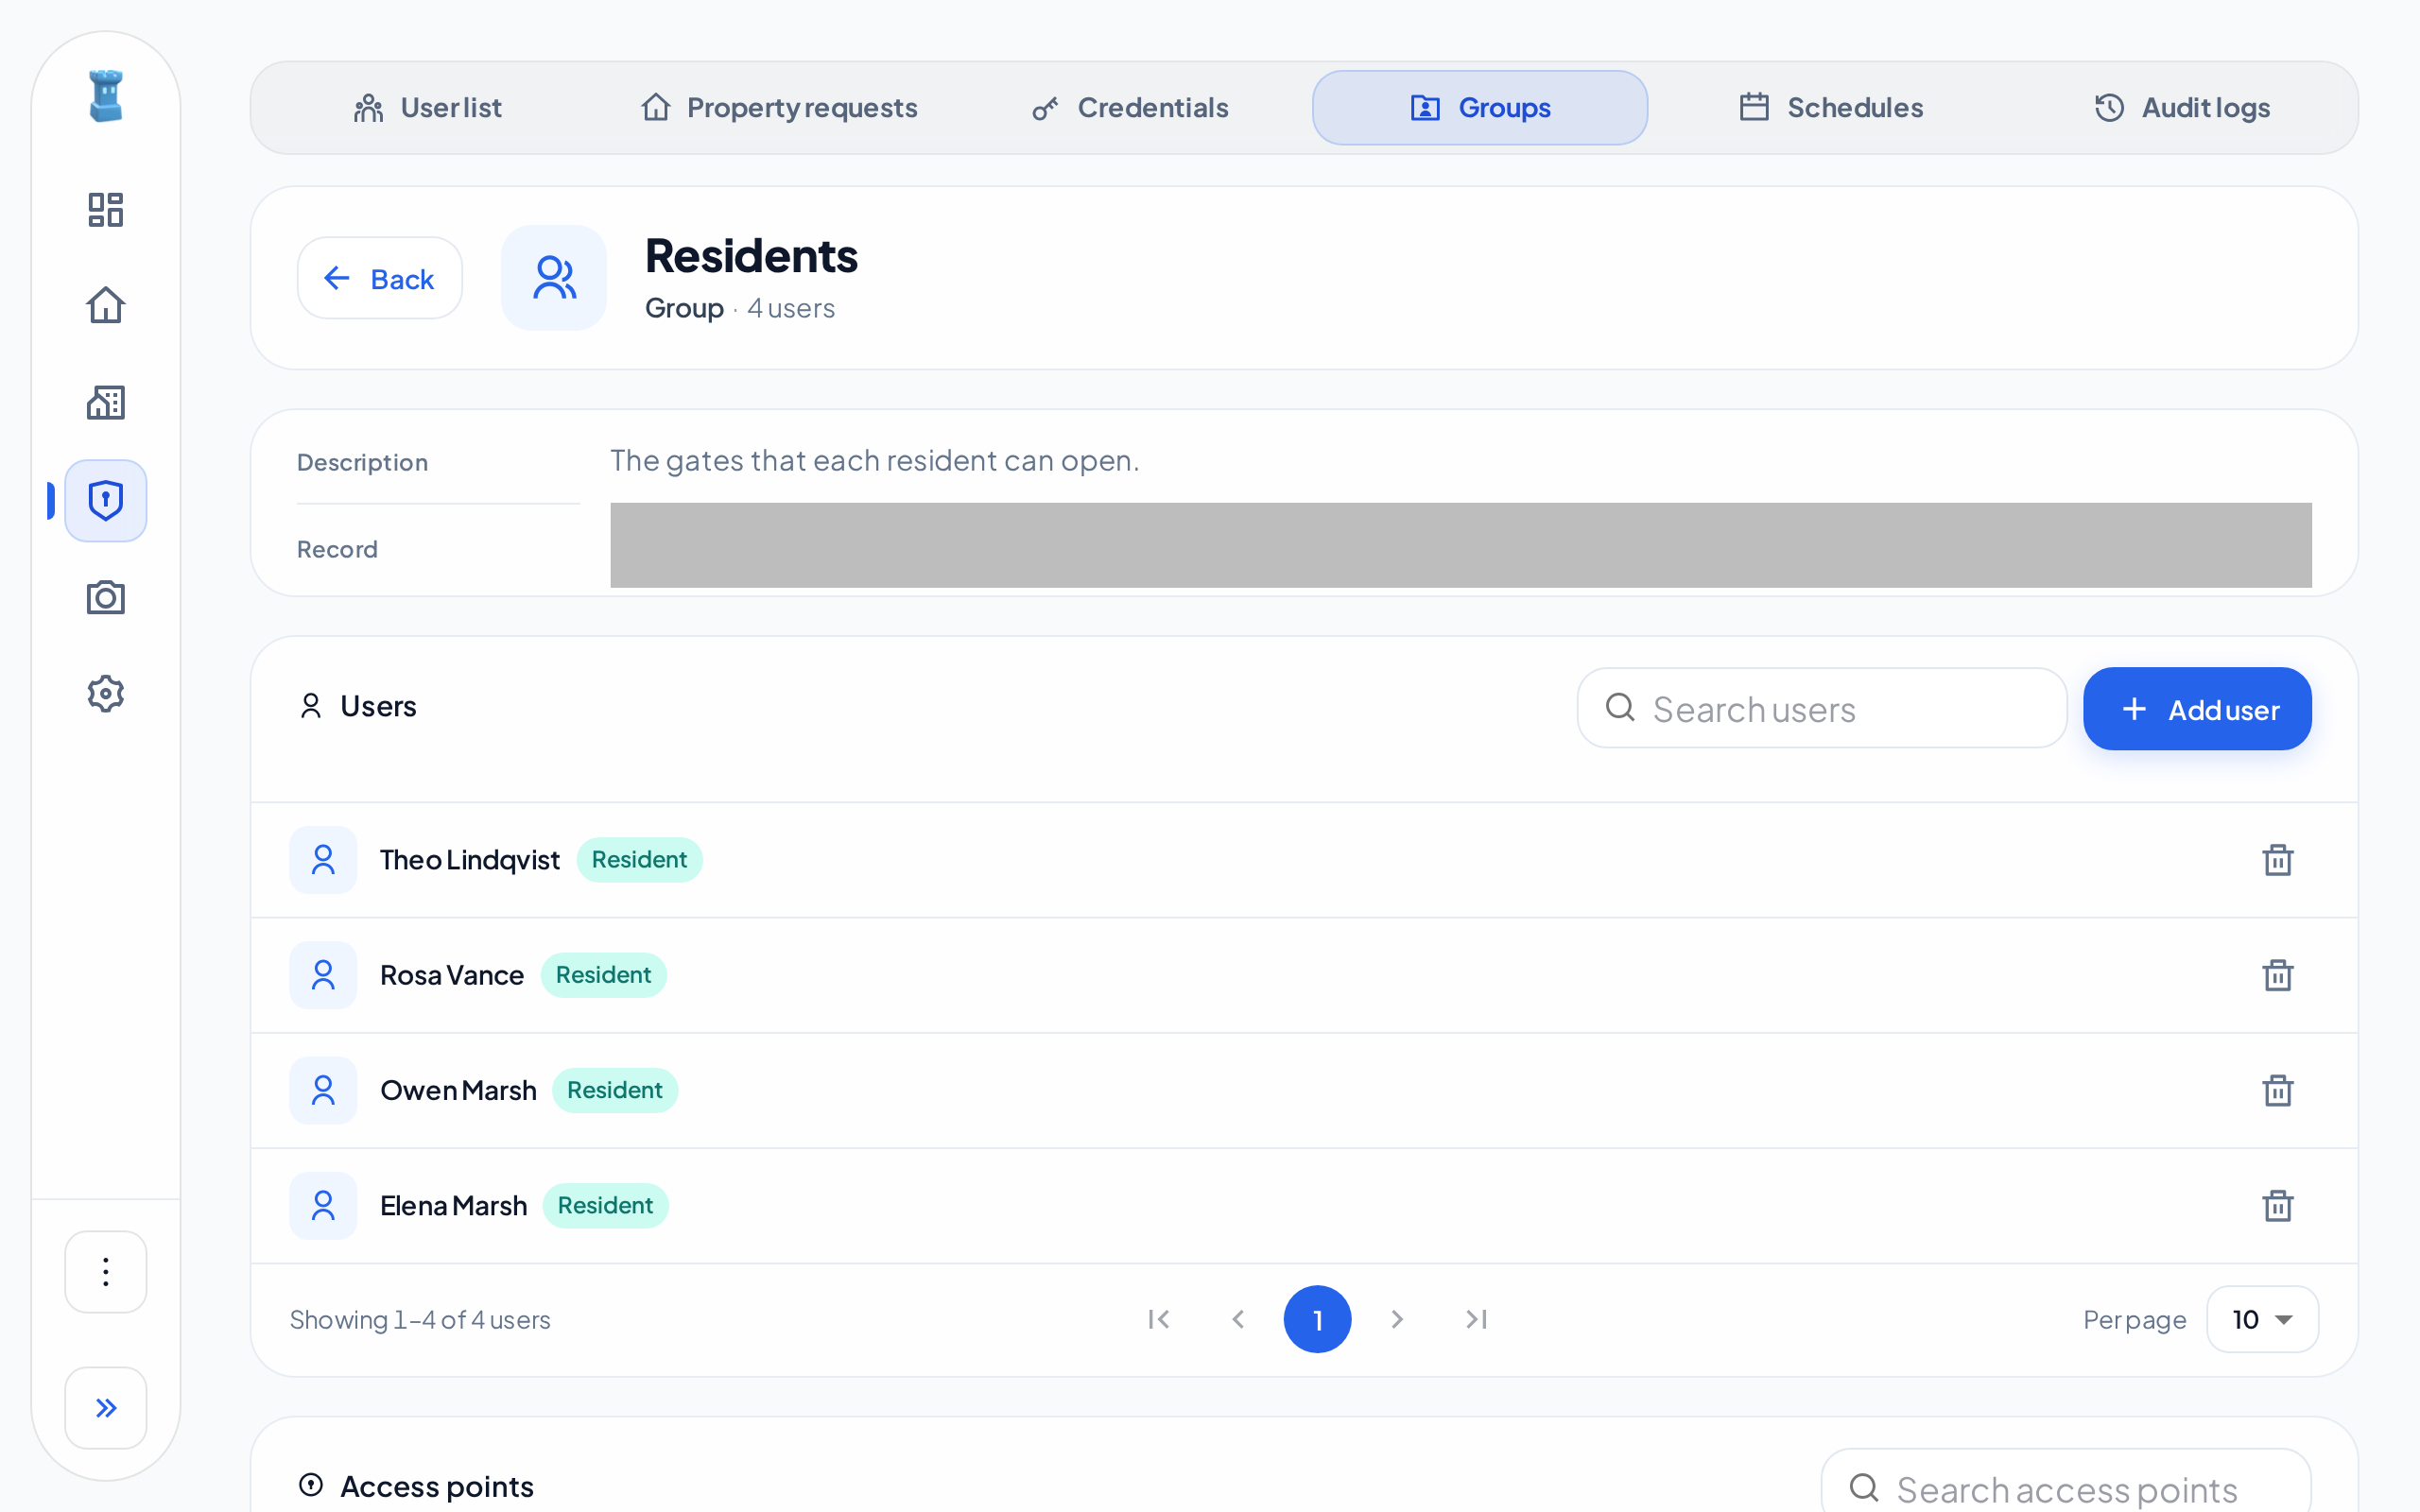
Task: Select the shield access control sidebar icon
Action: (105, 500)
